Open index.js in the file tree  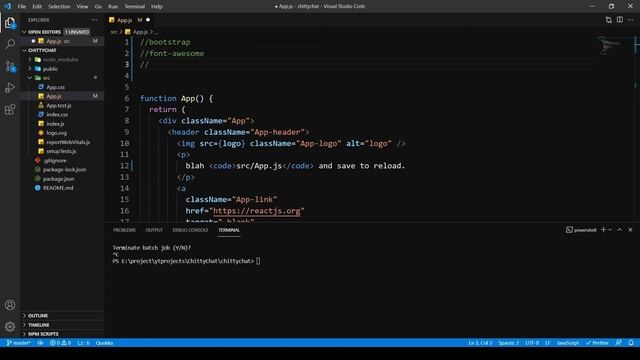coord(55,124)
